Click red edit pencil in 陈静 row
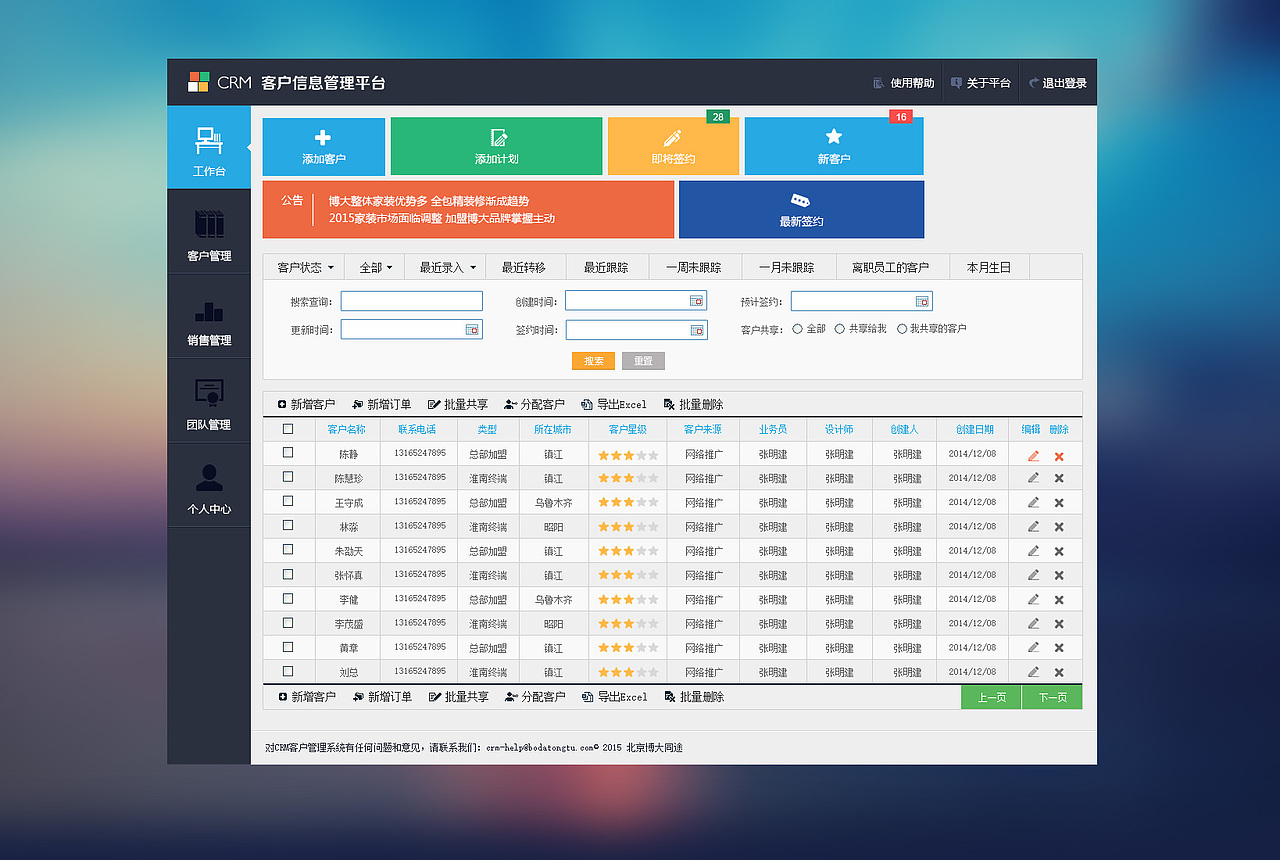Image resolution: width=1280 pixels, height=860 pixels. click(1033, 455)
